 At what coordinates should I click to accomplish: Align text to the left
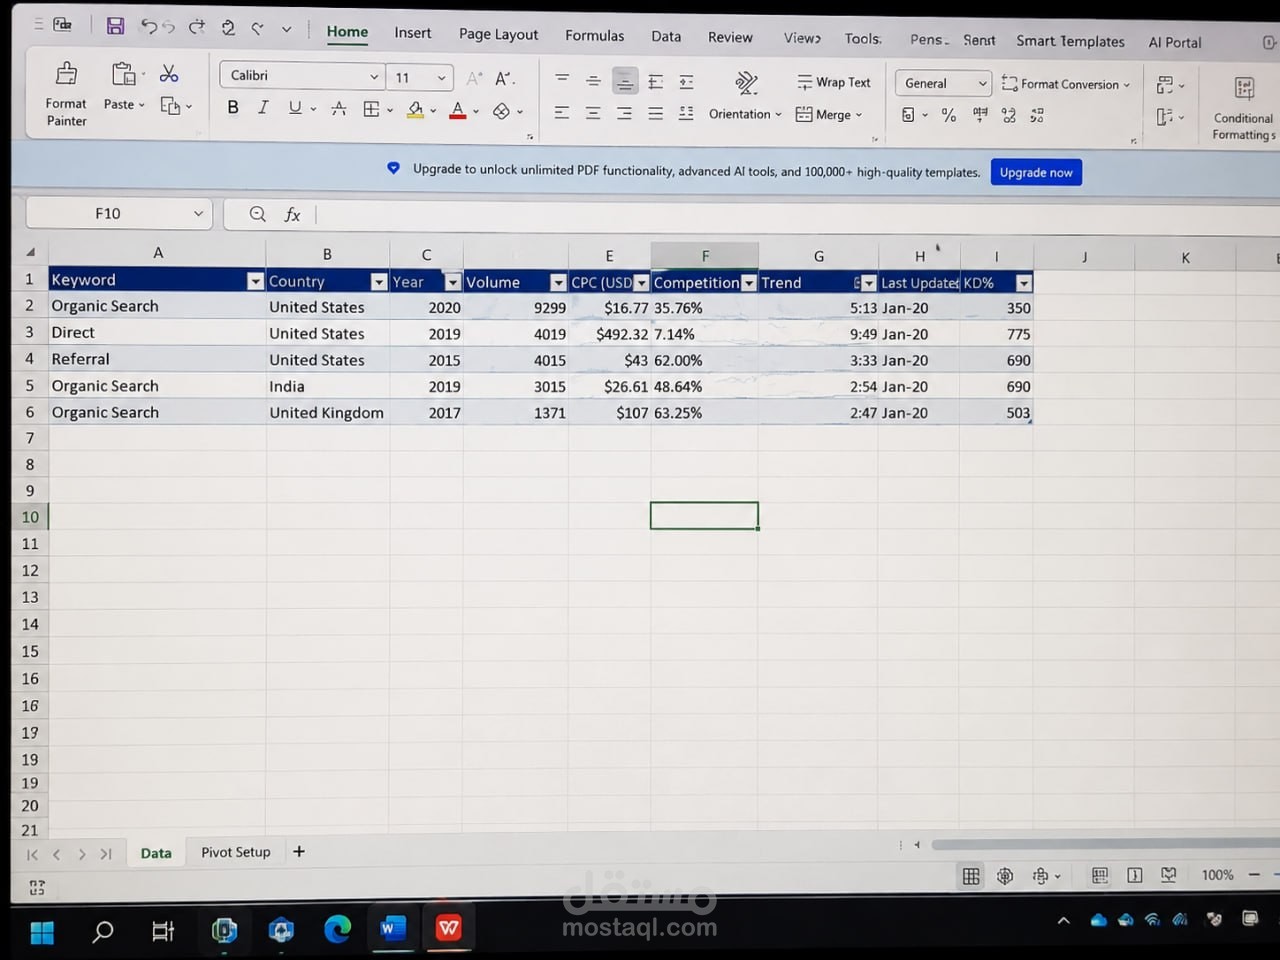tap(562, 113)
